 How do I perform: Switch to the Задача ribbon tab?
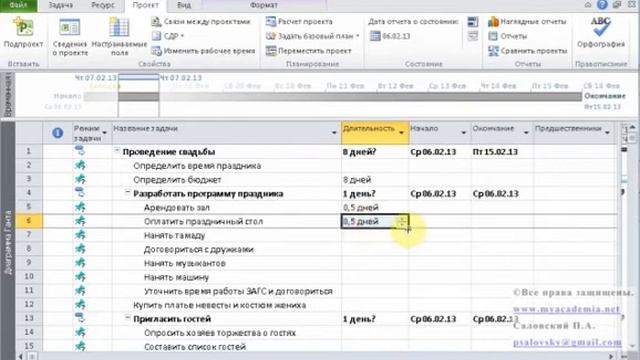(x=60, y=5)
